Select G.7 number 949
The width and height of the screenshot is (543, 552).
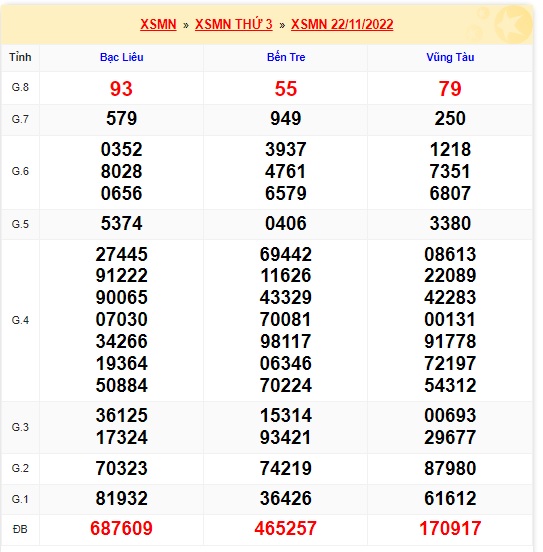click(286, 118)
